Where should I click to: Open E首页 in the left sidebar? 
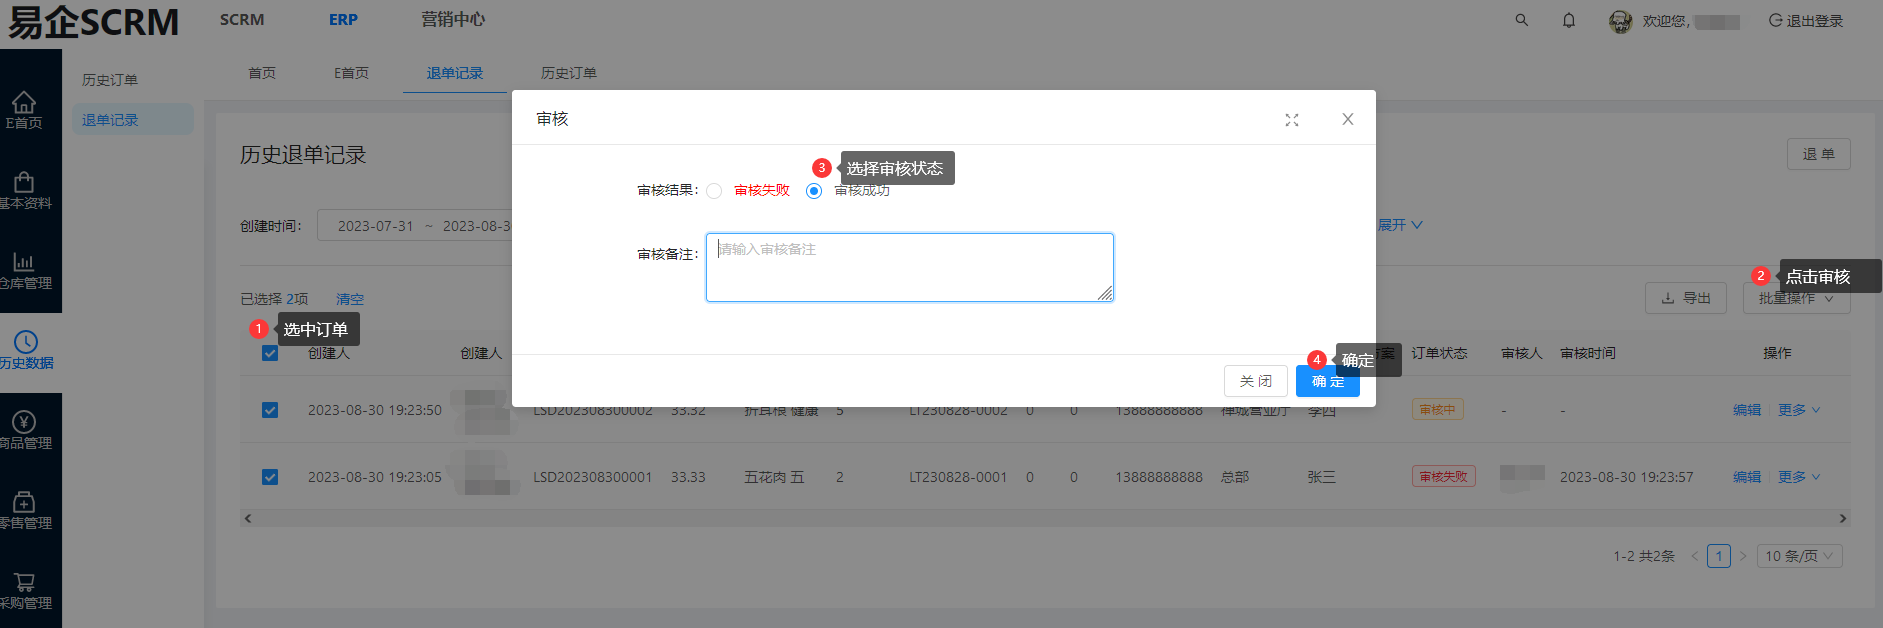(24, 110)
